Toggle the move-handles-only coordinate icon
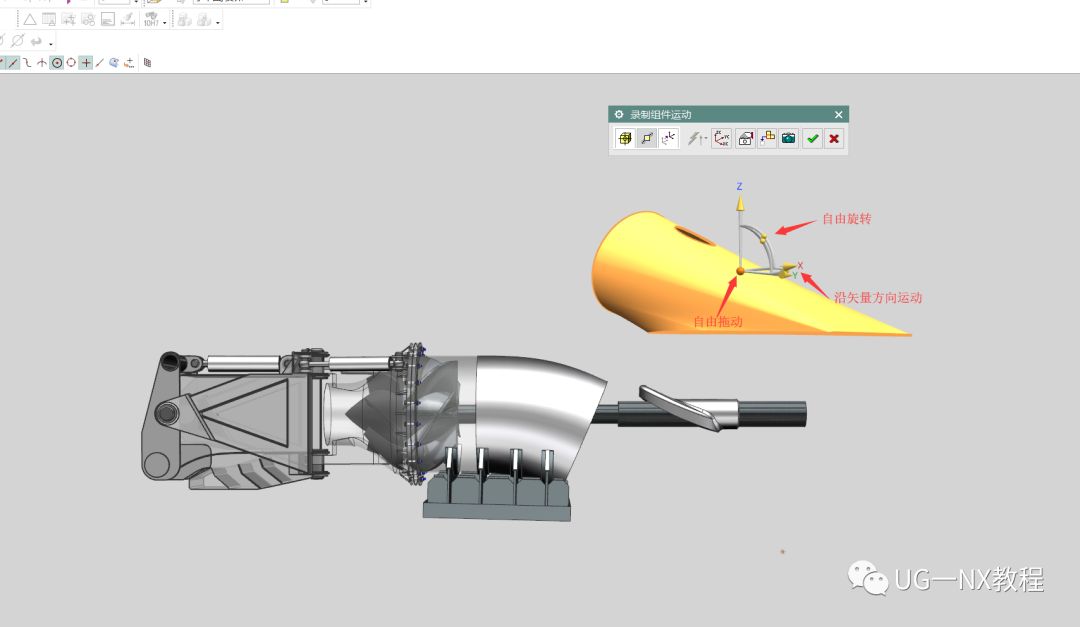Viewport: 1080px width, 627px height. [669, 138]
